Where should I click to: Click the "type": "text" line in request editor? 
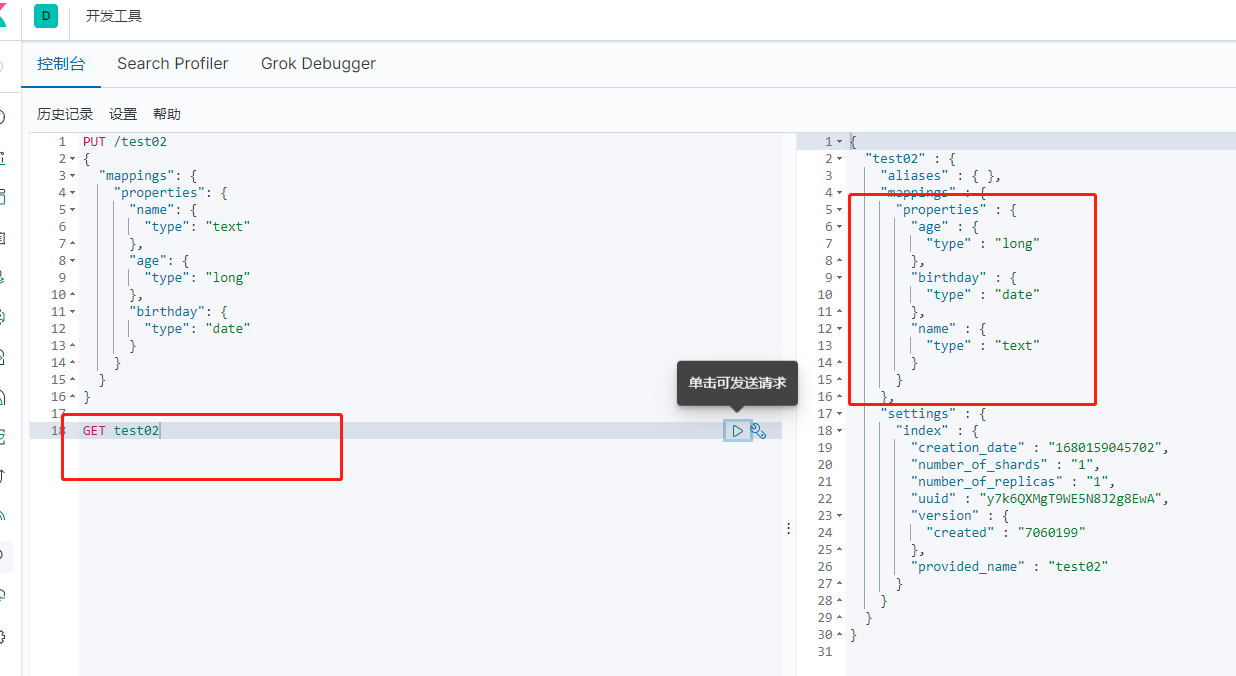click(x=197, y=227)
